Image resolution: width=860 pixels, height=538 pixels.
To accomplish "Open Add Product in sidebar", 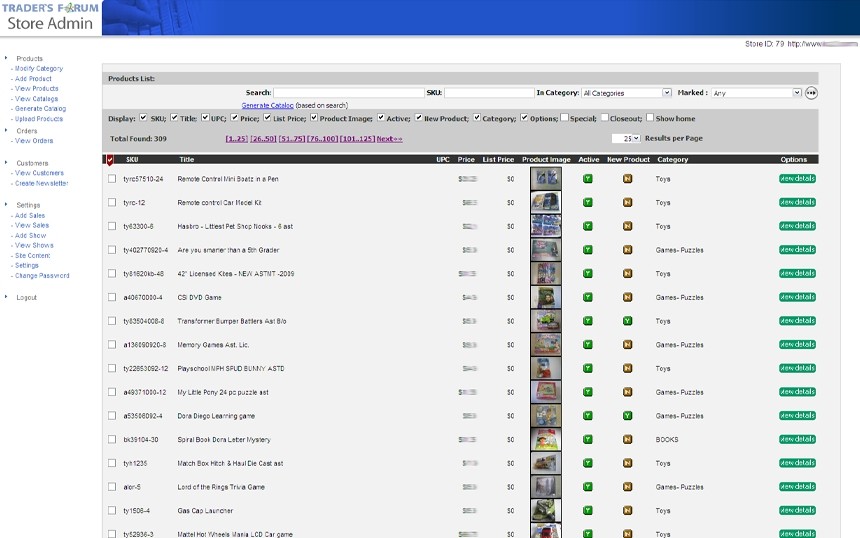I will (x=33, y=78).
